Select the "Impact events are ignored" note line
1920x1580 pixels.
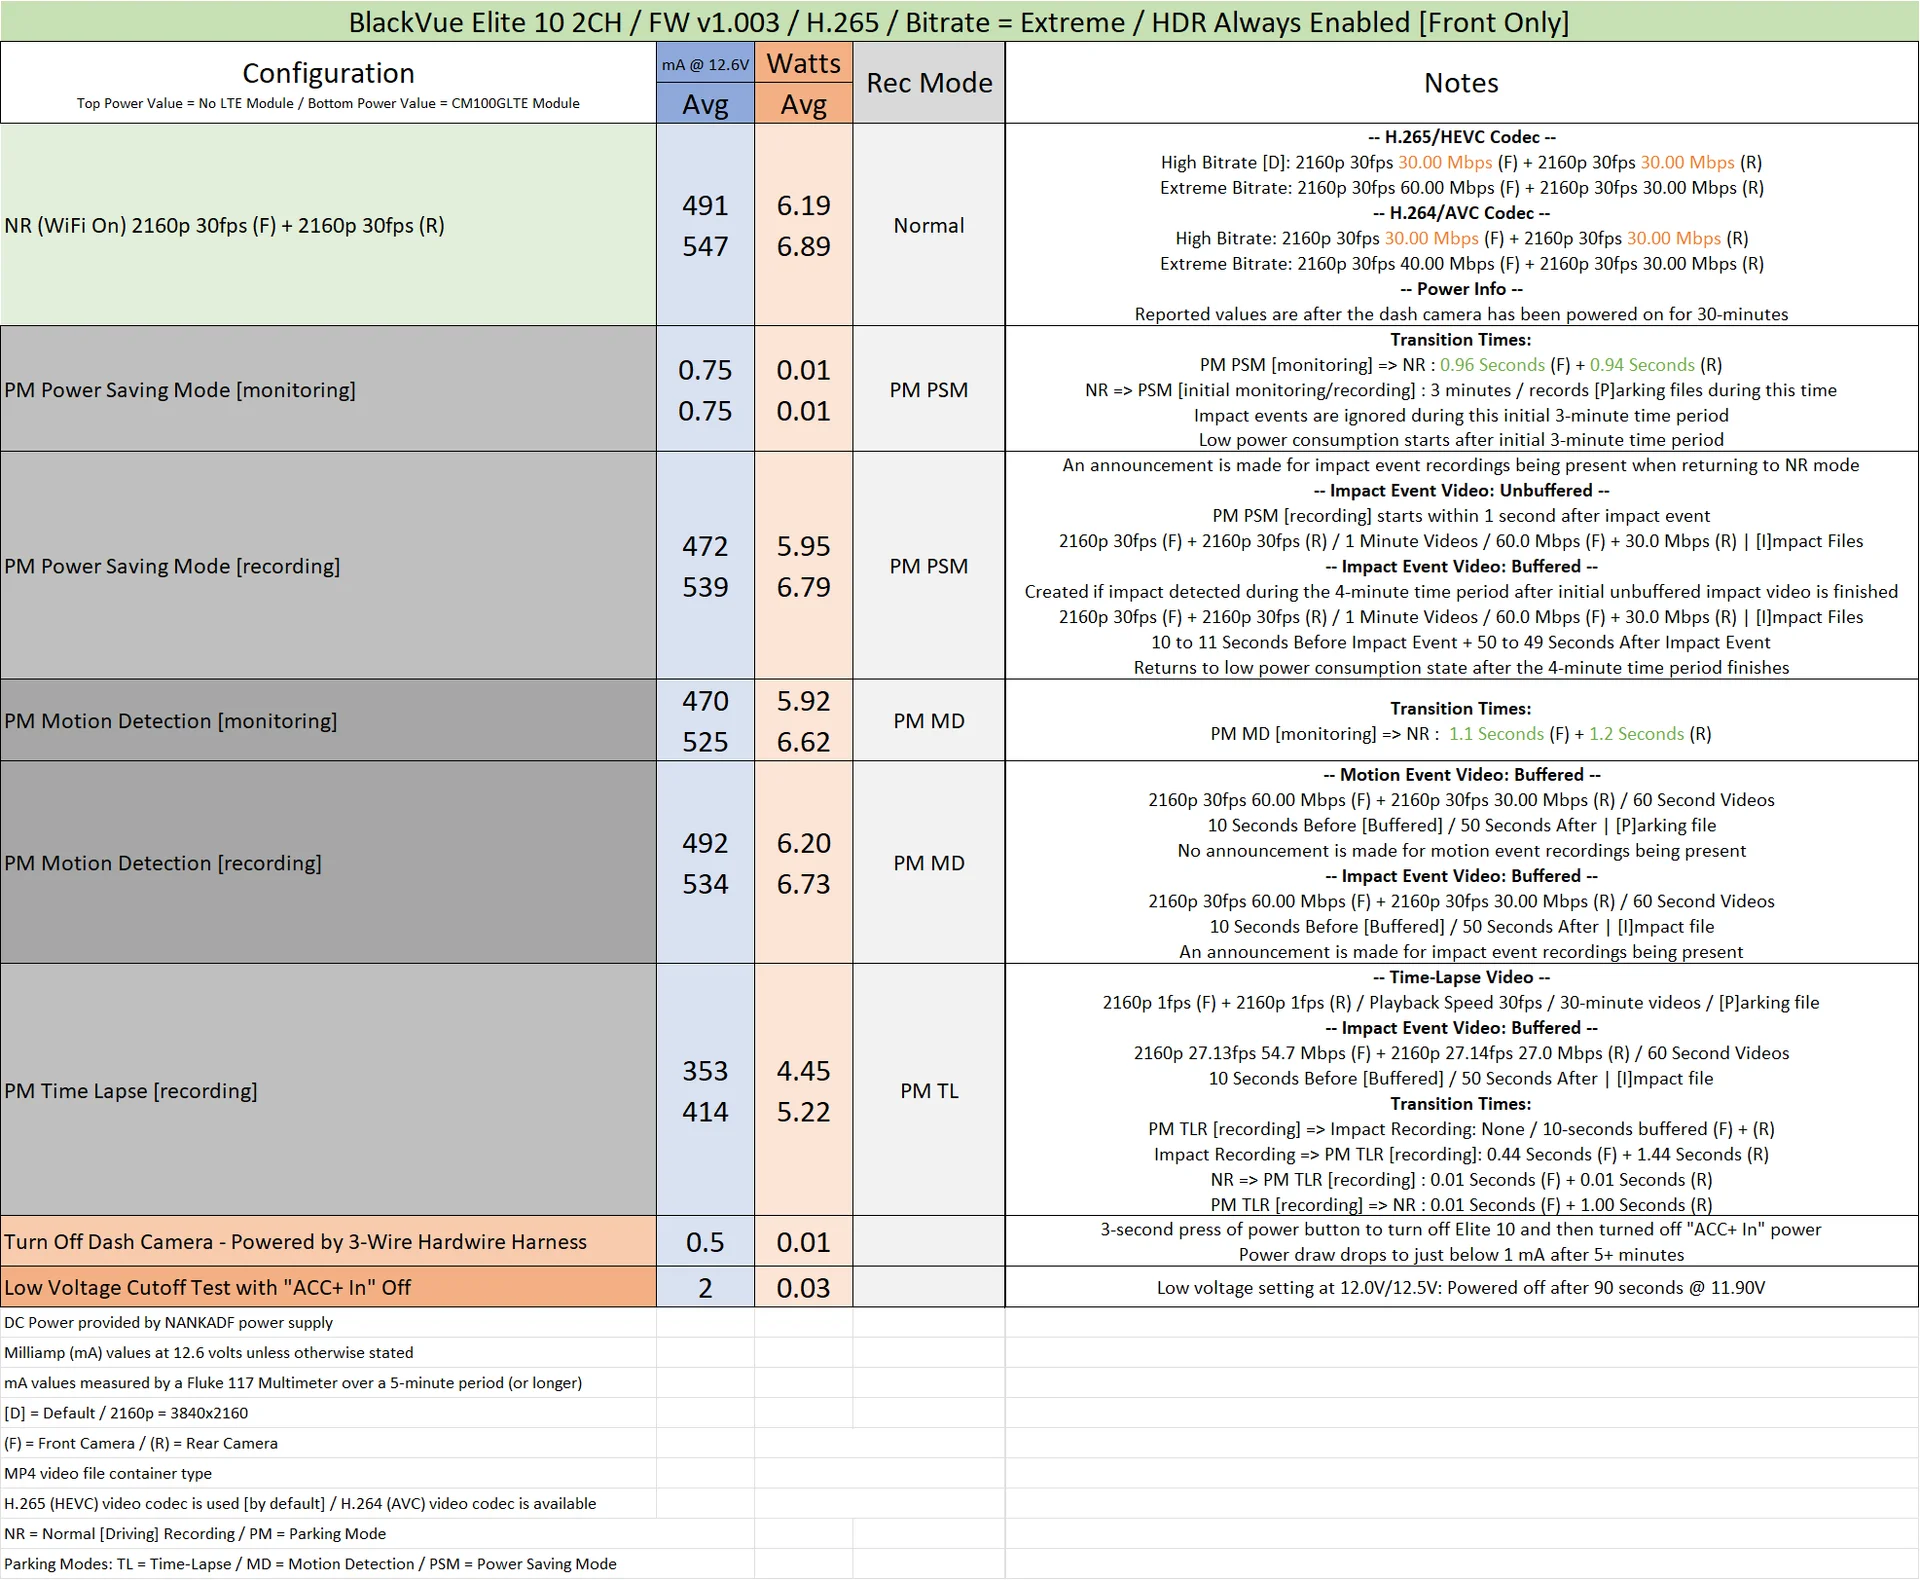click(1461, 415)
